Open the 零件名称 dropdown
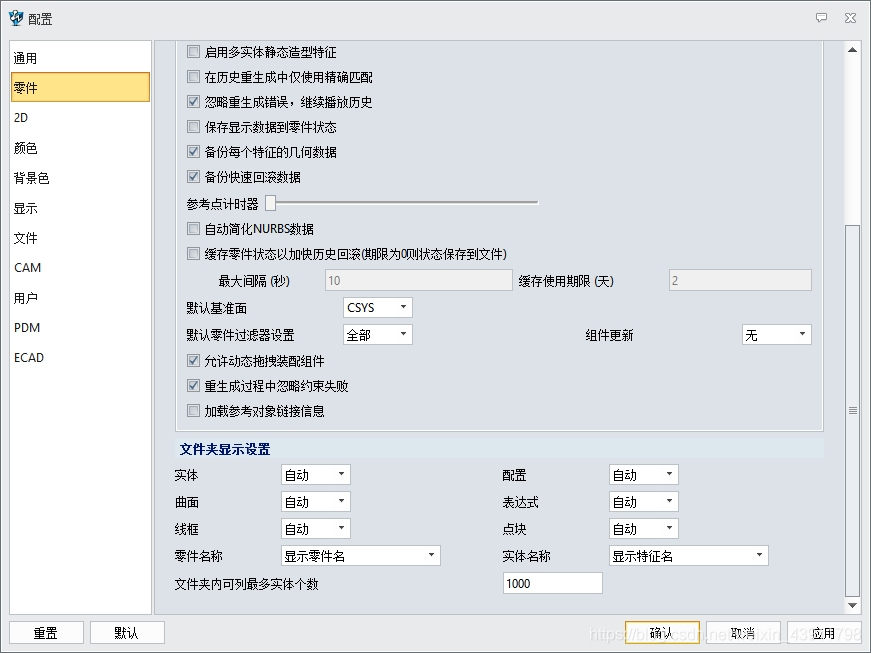Screen dimensions: 871x653 click(x=361, y=556)
